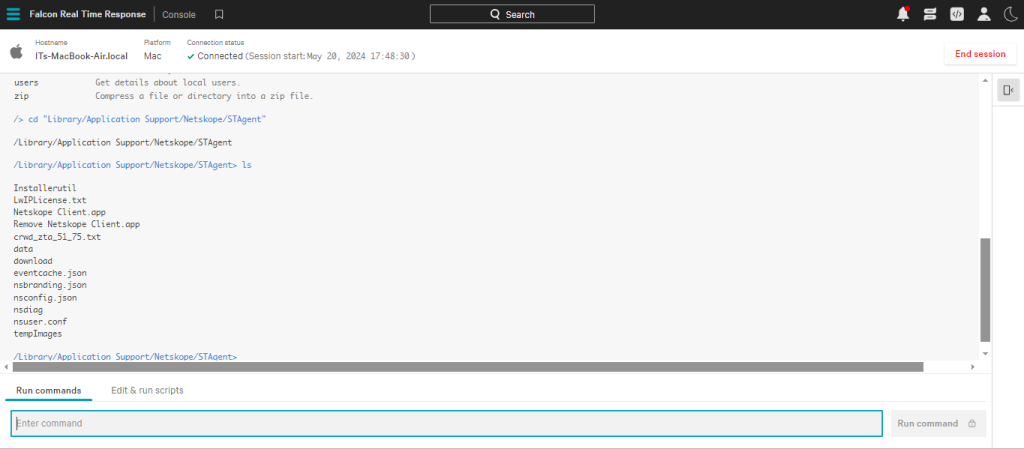
Task: Click the data directory entry
Action: click(x=23, y=249)
